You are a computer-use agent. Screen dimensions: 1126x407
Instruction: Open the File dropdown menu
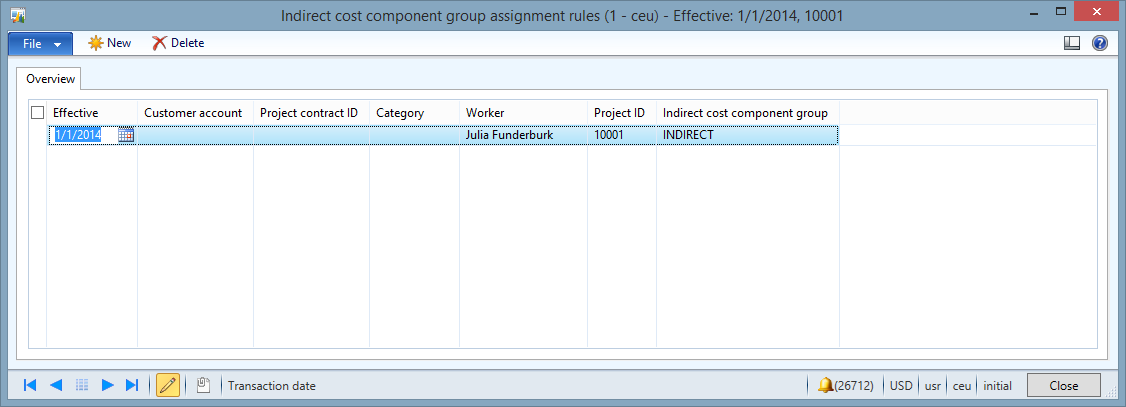pyautogui.click(x=40, y=43)
